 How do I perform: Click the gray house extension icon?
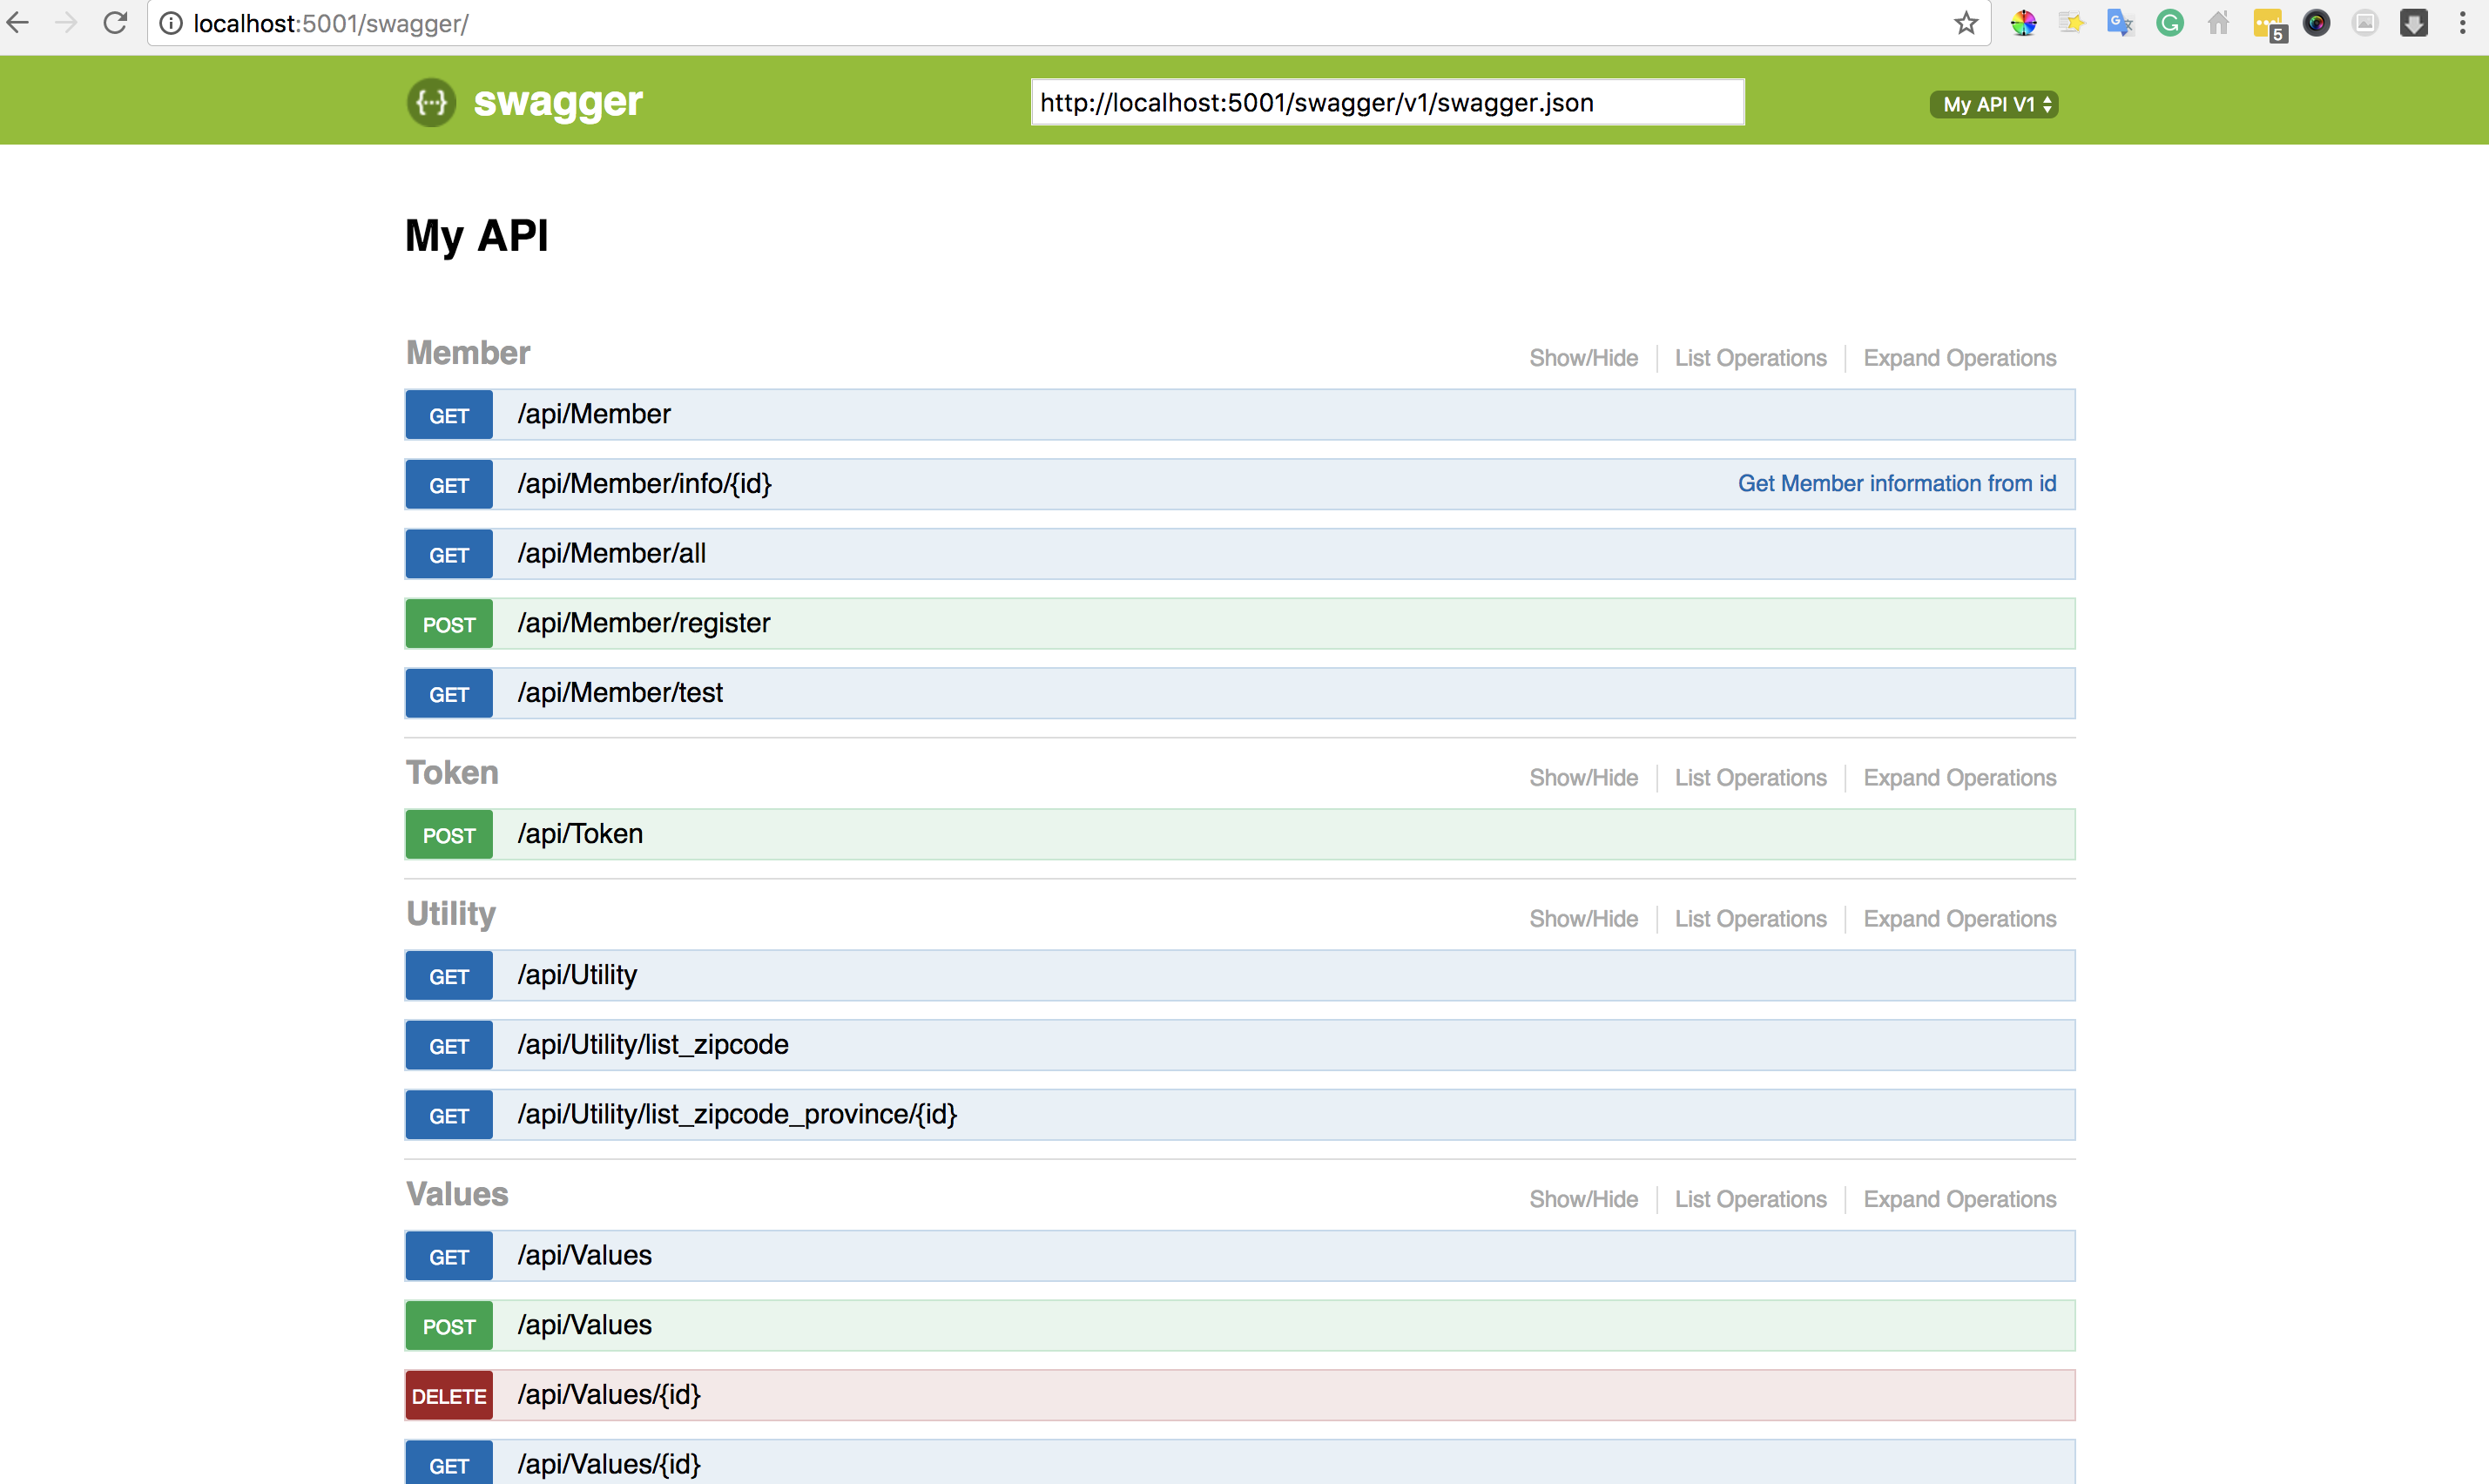click(2218, 23)
